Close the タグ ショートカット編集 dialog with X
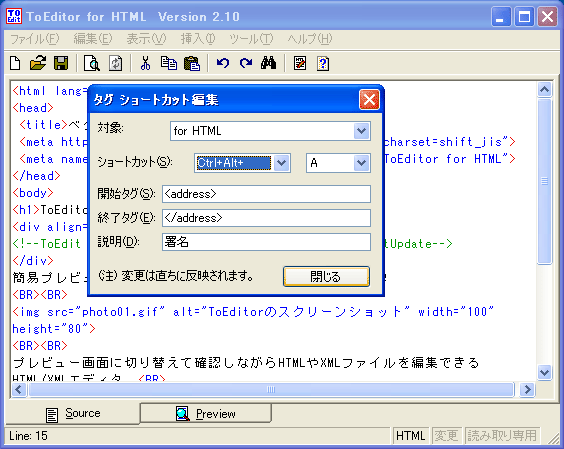 pyautogui.click(x=369, y=100)
